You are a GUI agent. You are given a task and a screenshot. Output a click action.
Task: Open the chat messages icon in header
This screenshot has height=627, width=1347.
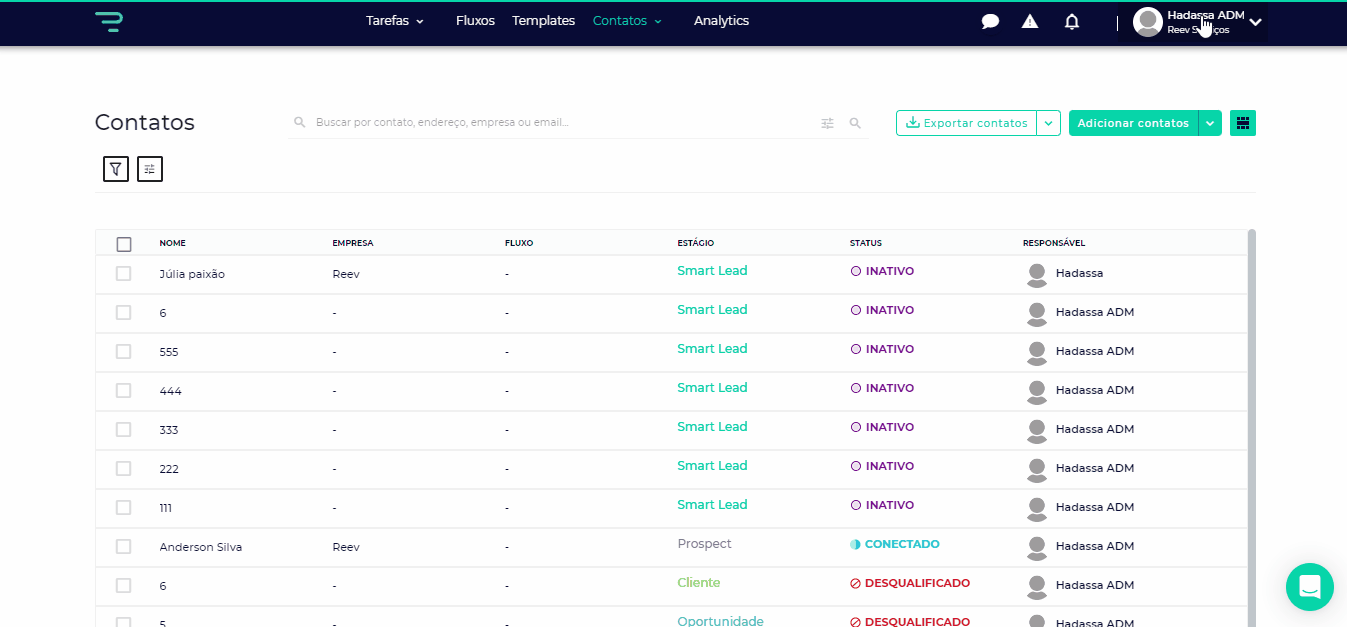coord(990,22)
